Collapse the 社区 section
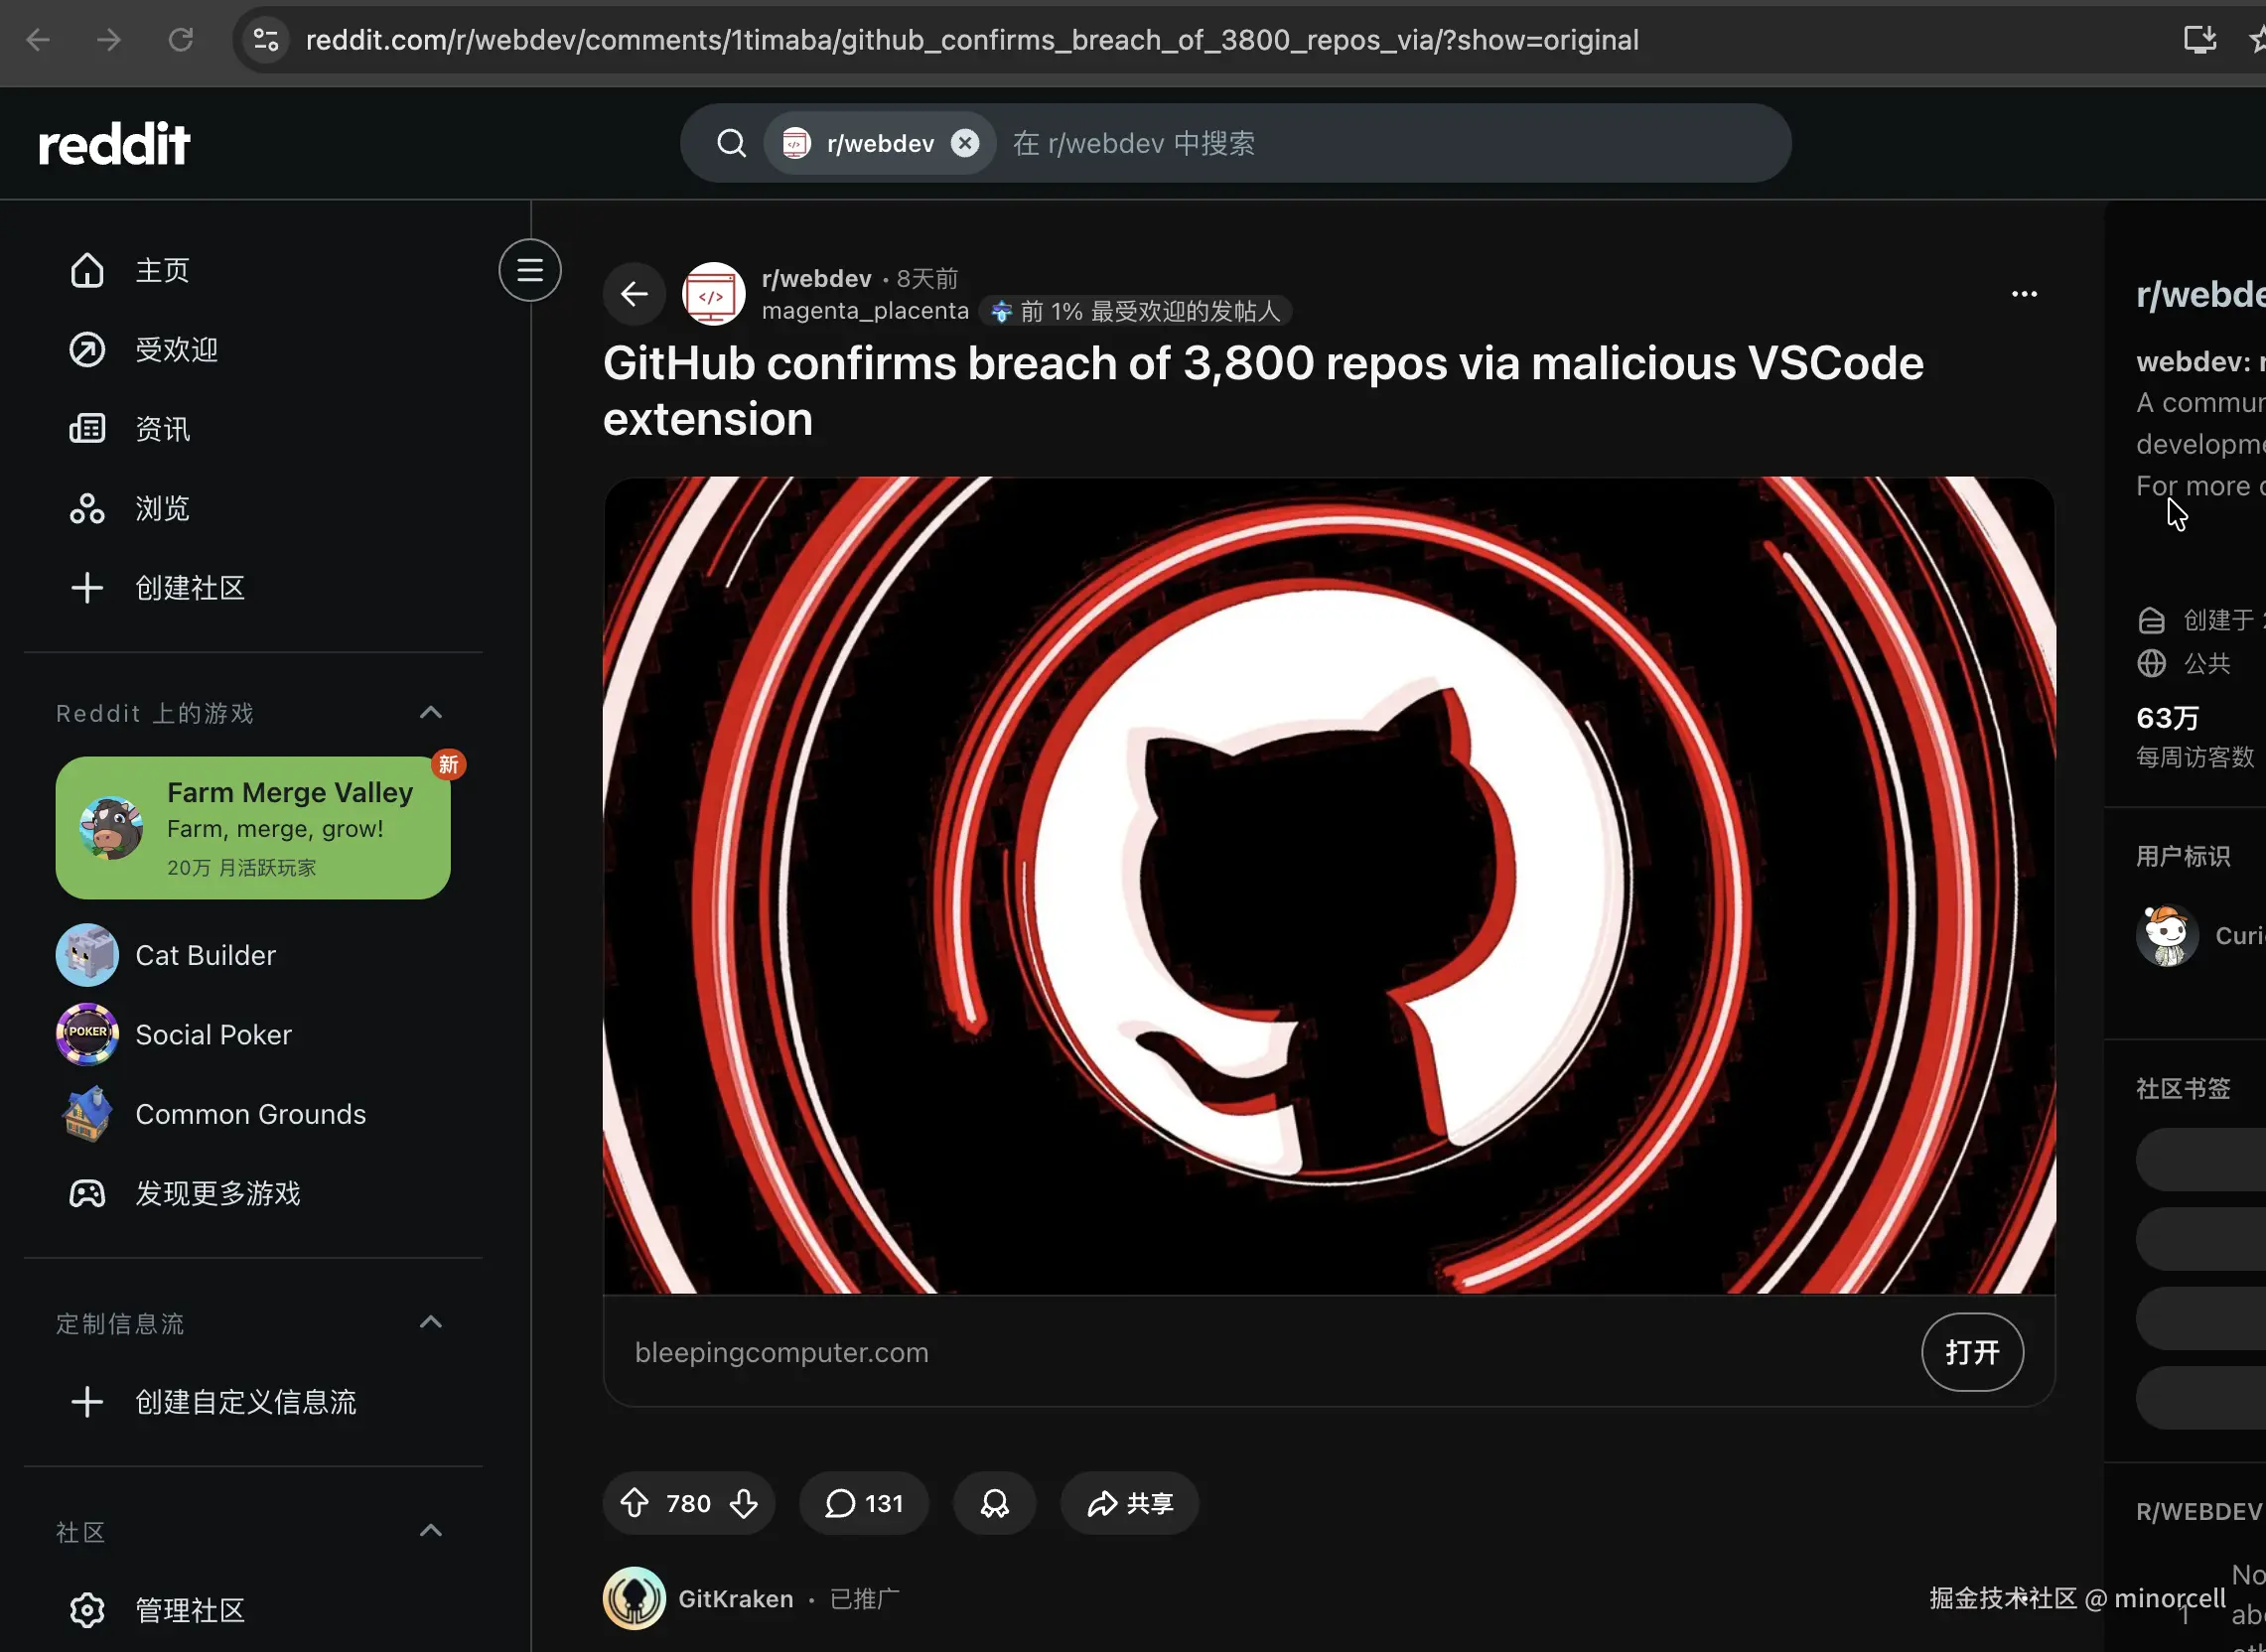 point(430,1530)
